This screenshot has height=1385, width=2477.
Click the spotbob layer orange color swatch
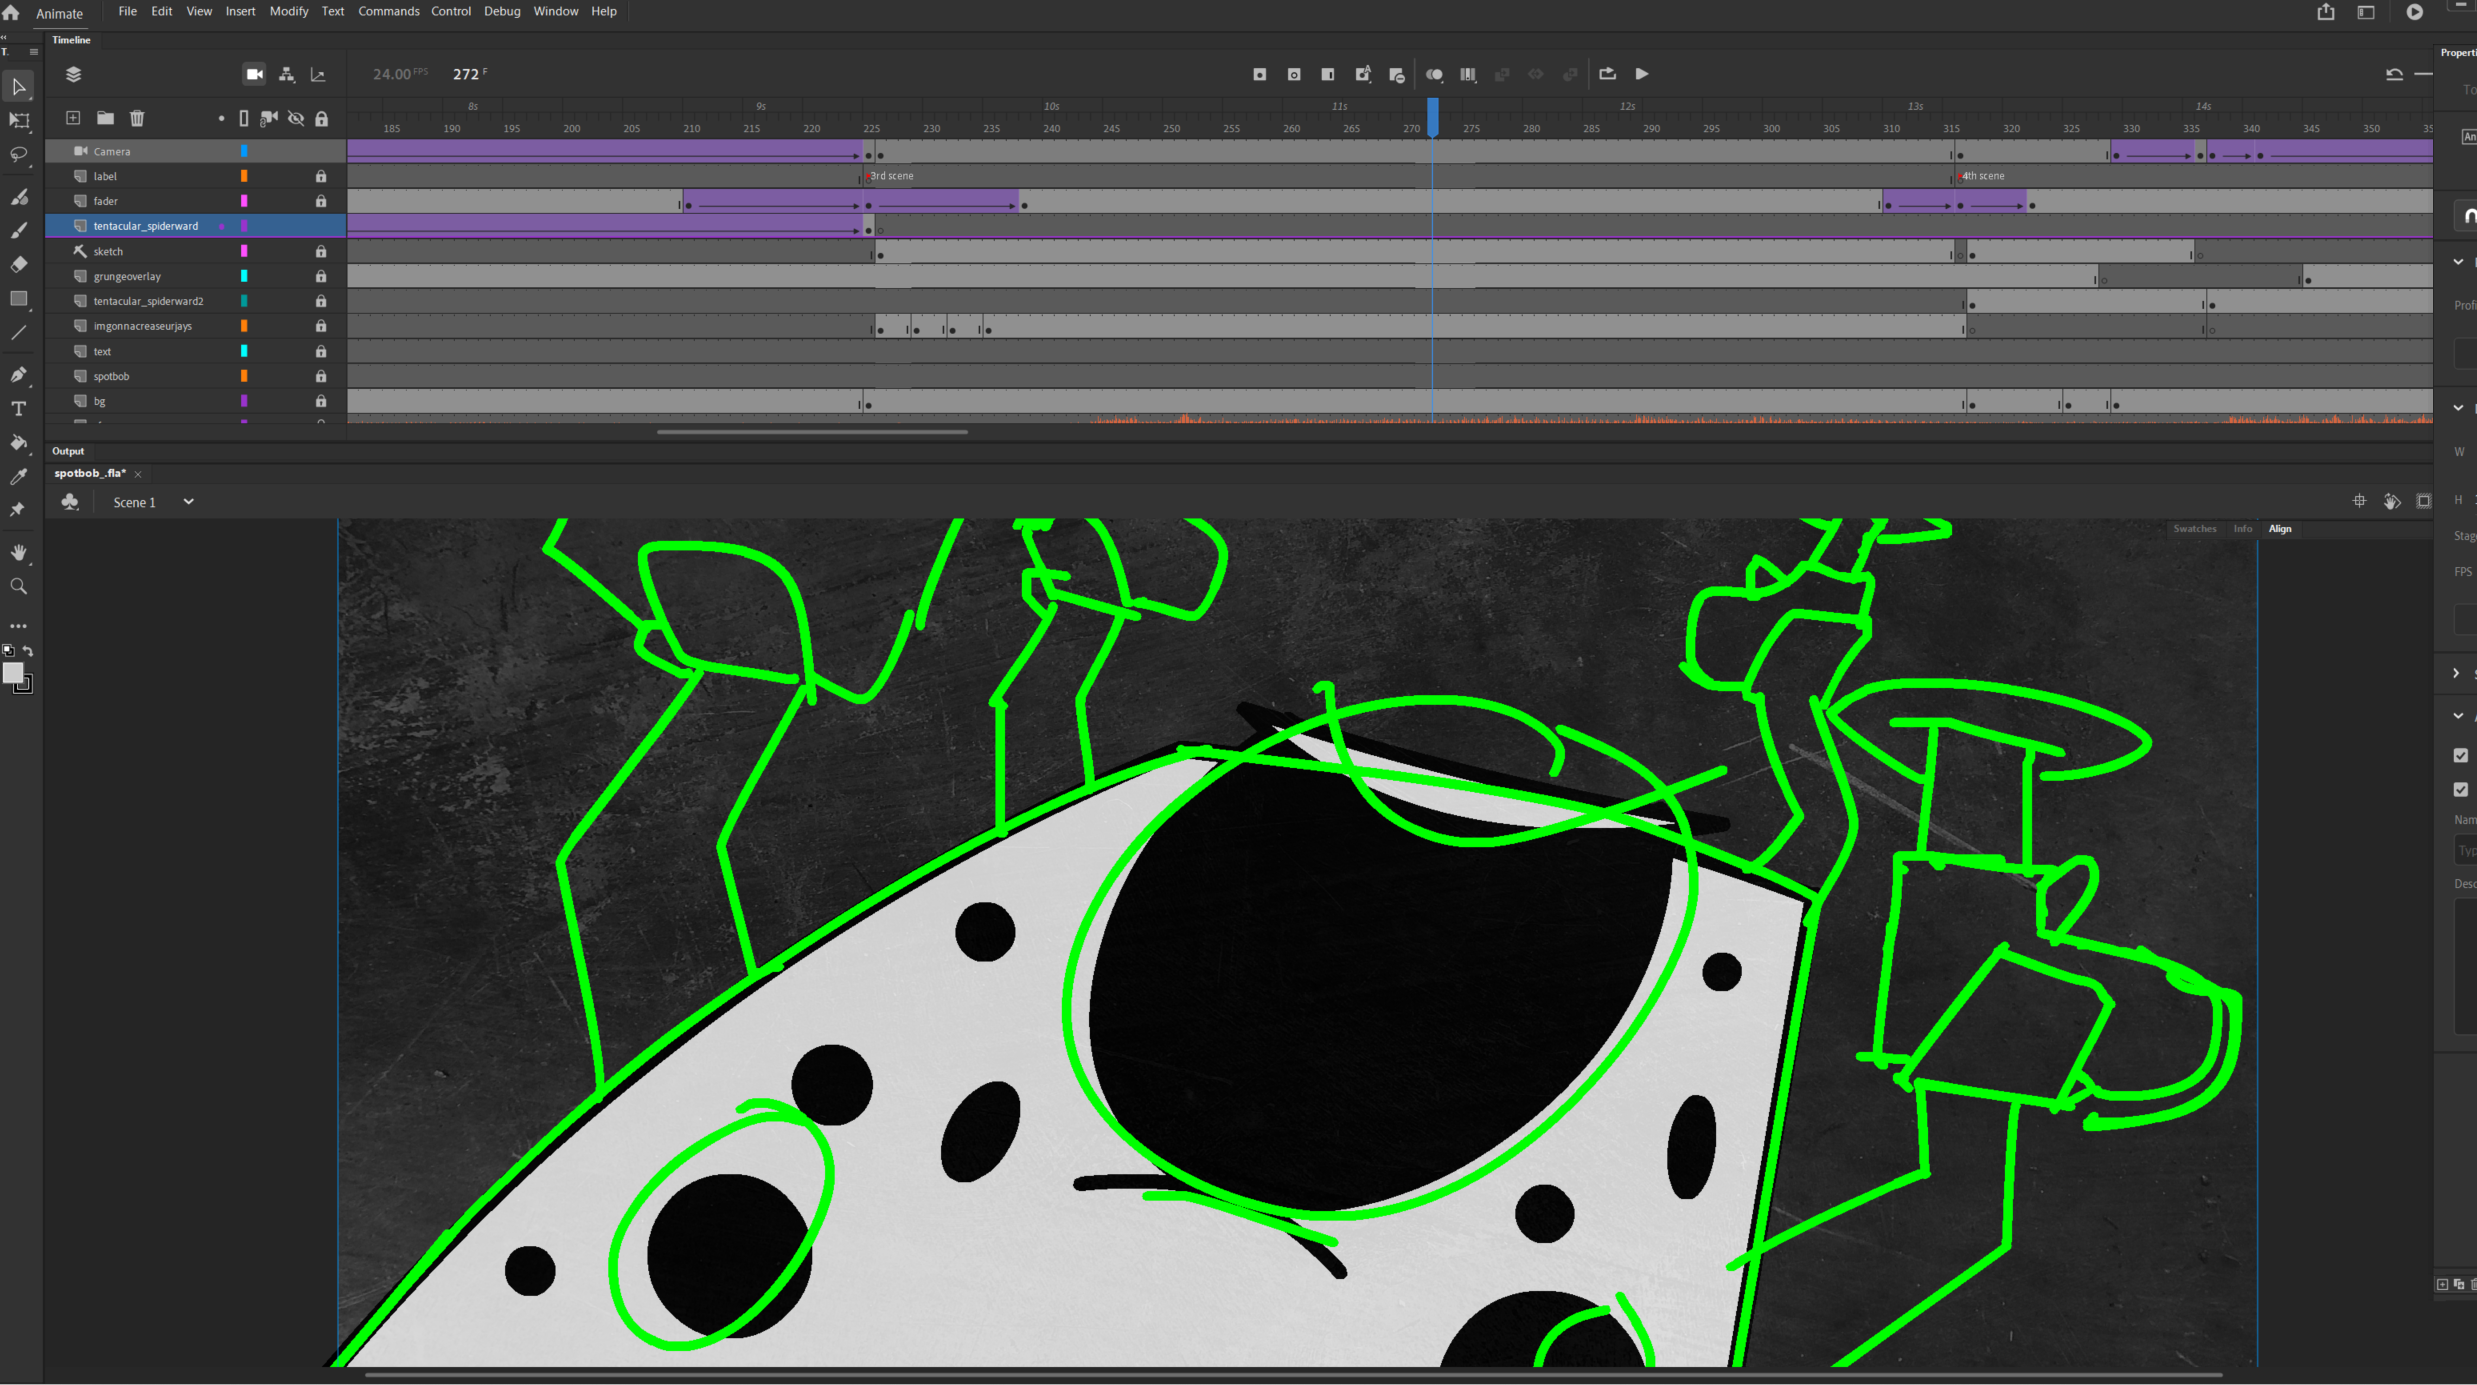(x=244, y=376)
